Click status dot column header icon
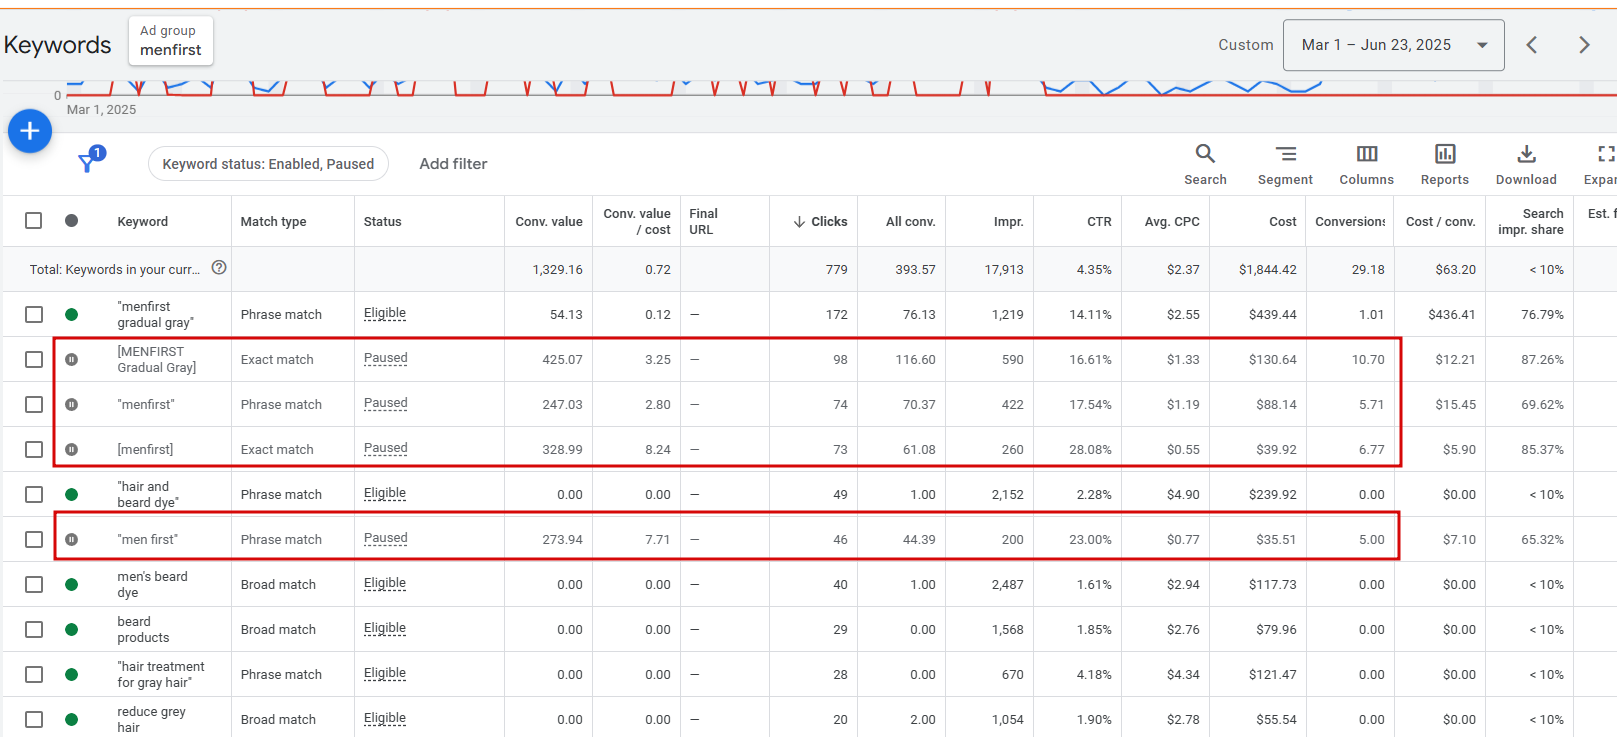The height and width of the screenshot is (737, 1617). click(71, 221)
